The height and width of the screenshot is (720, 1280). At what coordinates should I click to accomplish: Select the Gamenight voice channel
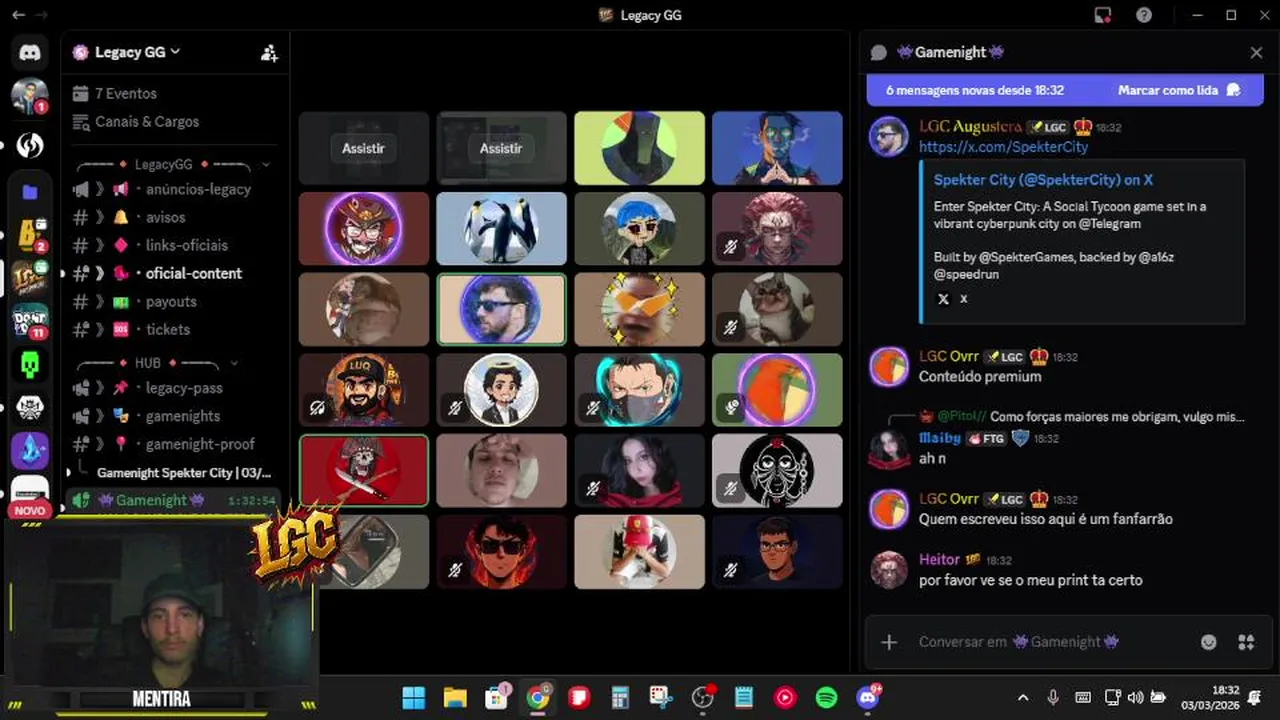(173, 500)
